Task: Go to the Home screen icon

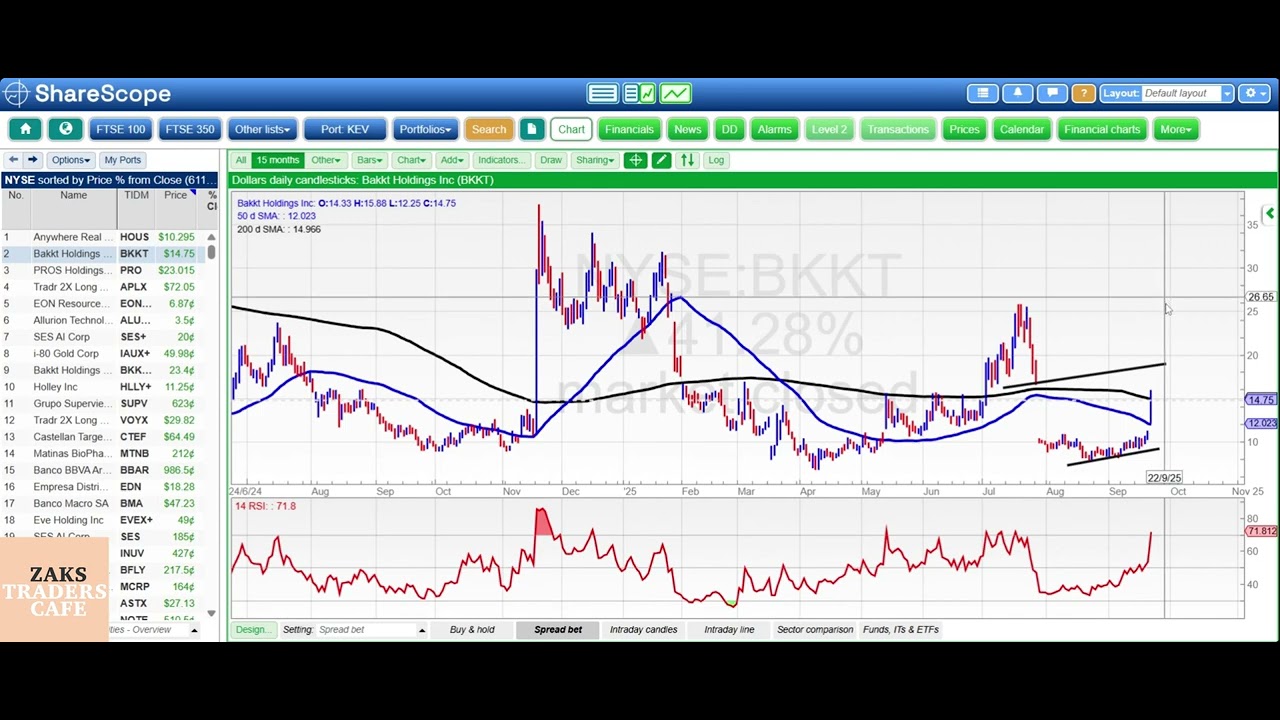Action: coord(26,129)
